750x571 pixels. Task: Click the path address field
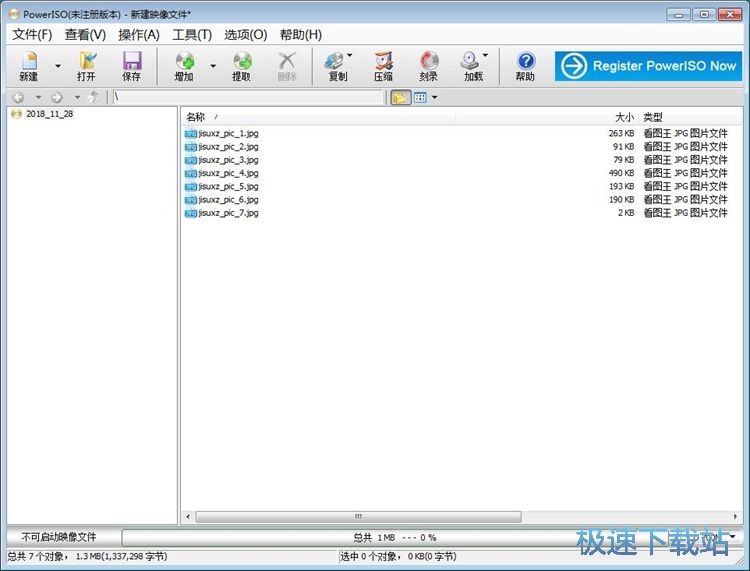[248, 98]
